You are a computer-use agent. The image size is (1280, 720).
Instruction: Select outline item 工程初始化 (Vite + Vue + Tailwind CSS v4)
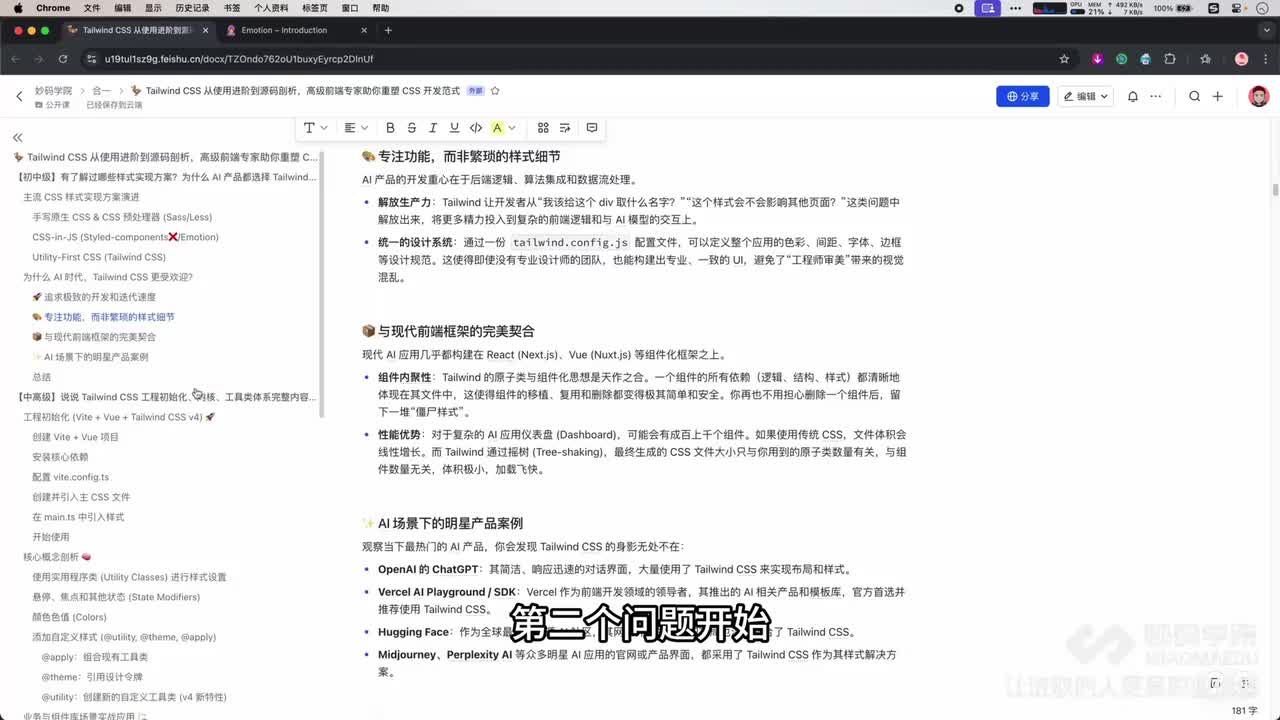pyautogui.click(x=119, y=417)
